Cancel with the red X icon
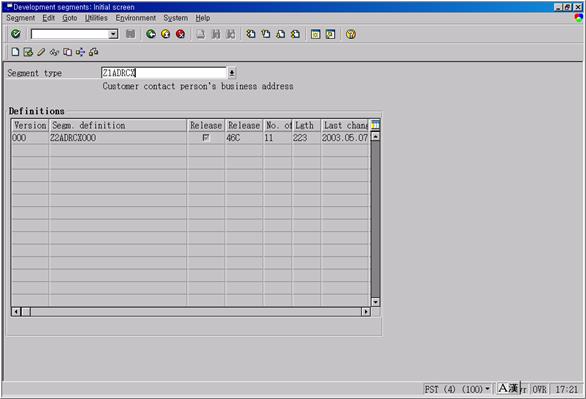 [x=181, y=34]
